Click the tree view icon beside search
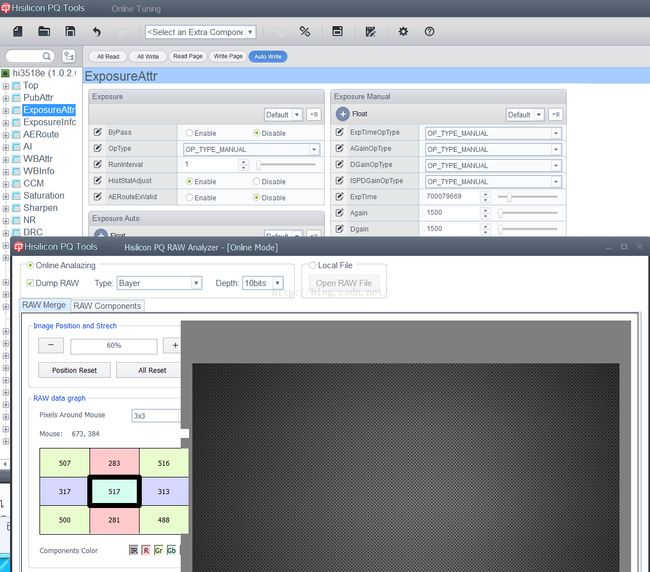 click(x=68, y=56)
